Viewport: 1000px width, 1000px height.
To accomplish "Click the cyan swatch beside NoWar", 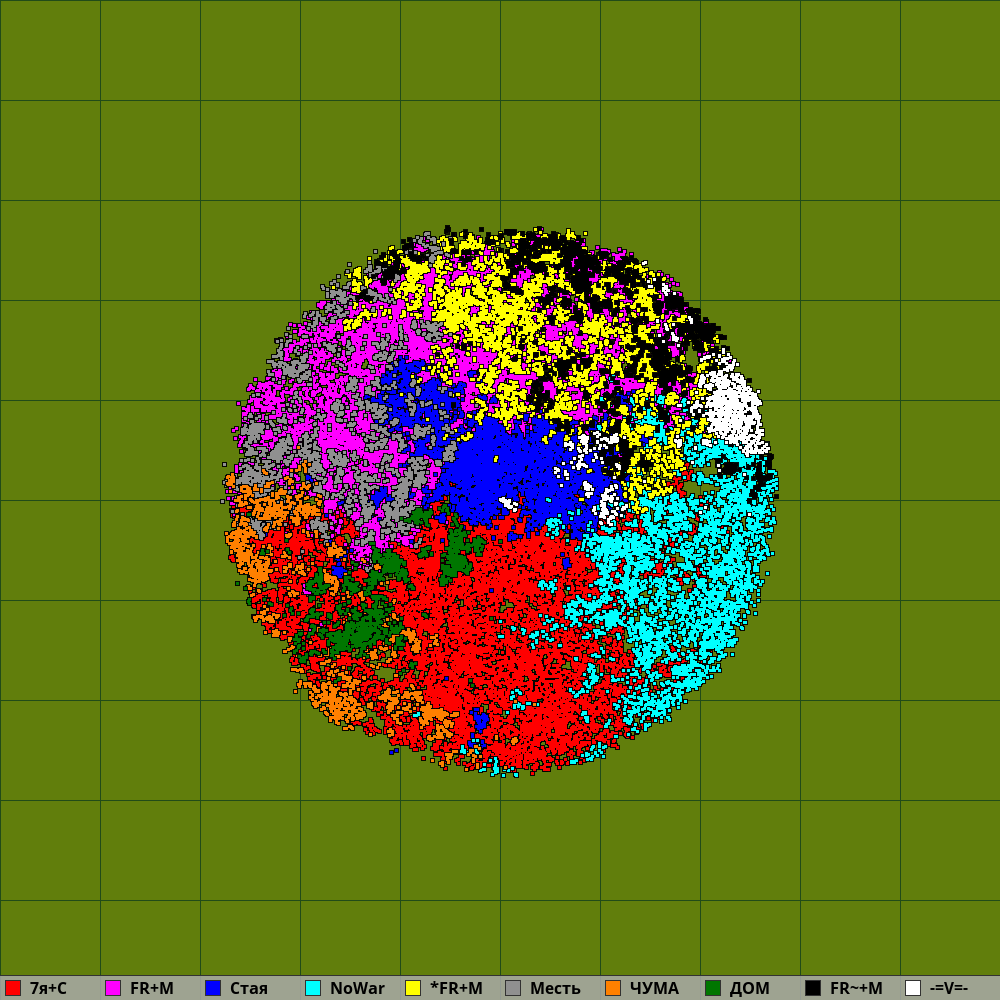I will click(x=313, y=988).
